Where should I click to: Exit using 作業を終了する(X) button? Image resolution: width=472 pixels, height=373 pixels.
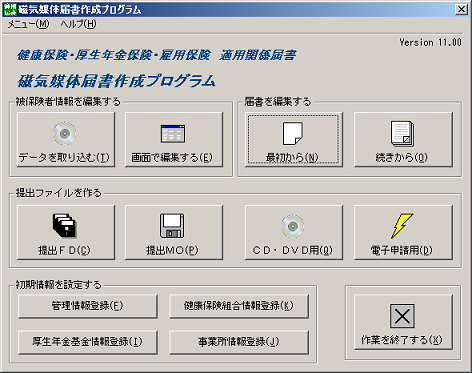click(x=403, y=322)
